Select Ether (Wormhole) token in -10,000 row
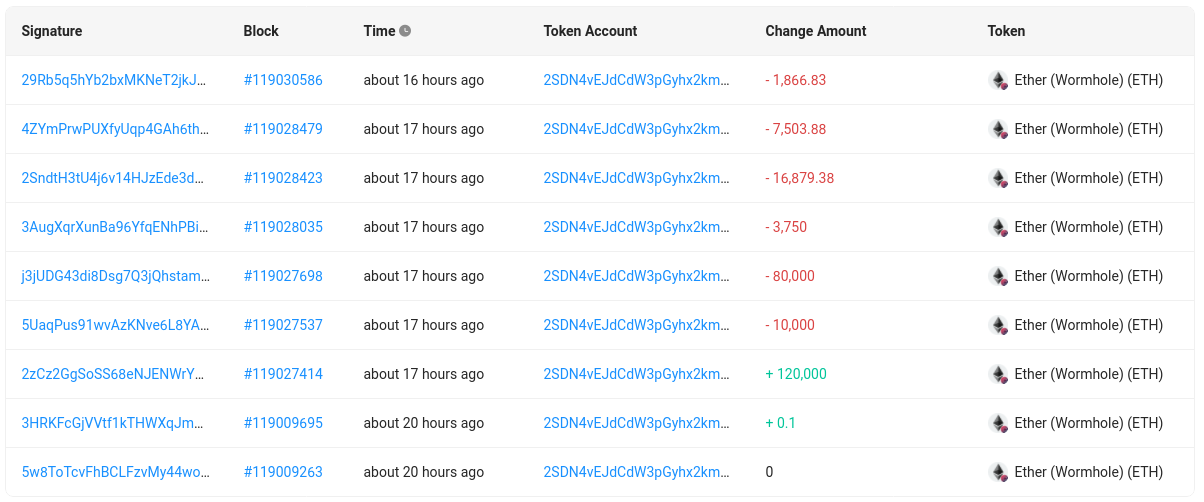Image resolution: width=1204 pixels, height=502 pixels. click(x=1088, y=325)
